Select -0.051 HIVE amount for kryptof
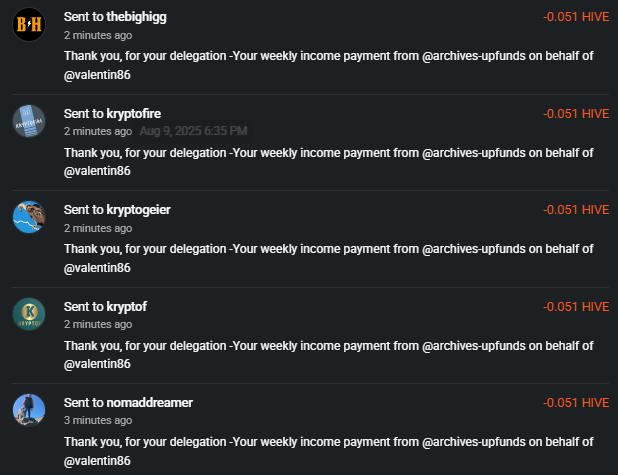 pyautogui.click(x=576, y=306)
